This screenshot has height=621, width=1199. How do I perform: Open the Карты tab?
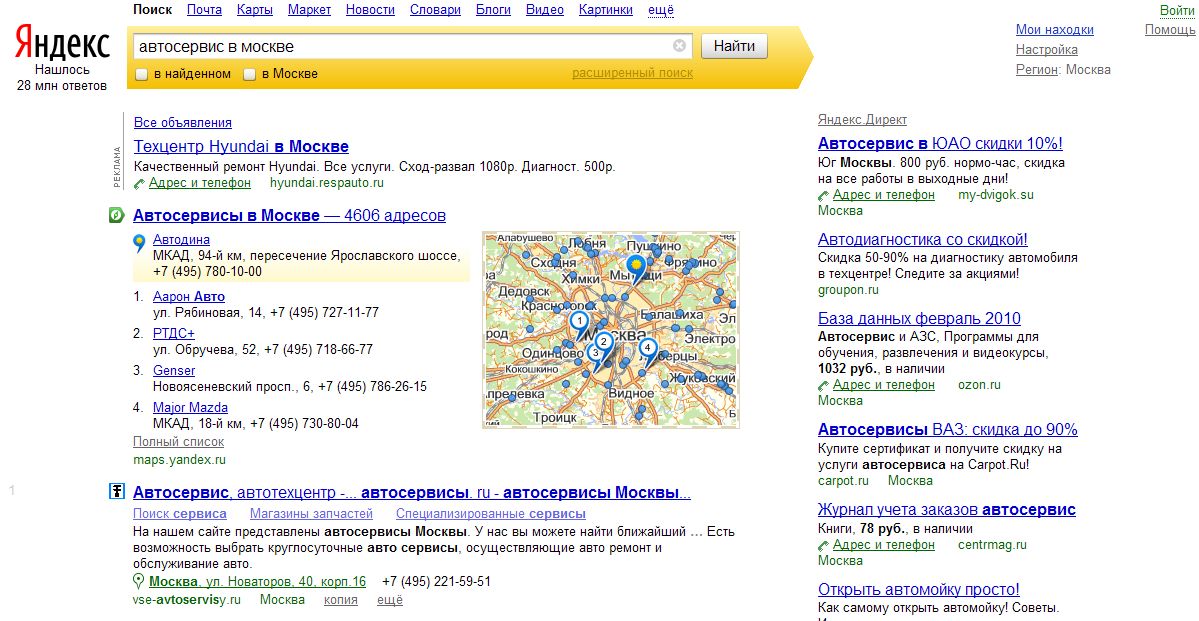tap(255, 10)
